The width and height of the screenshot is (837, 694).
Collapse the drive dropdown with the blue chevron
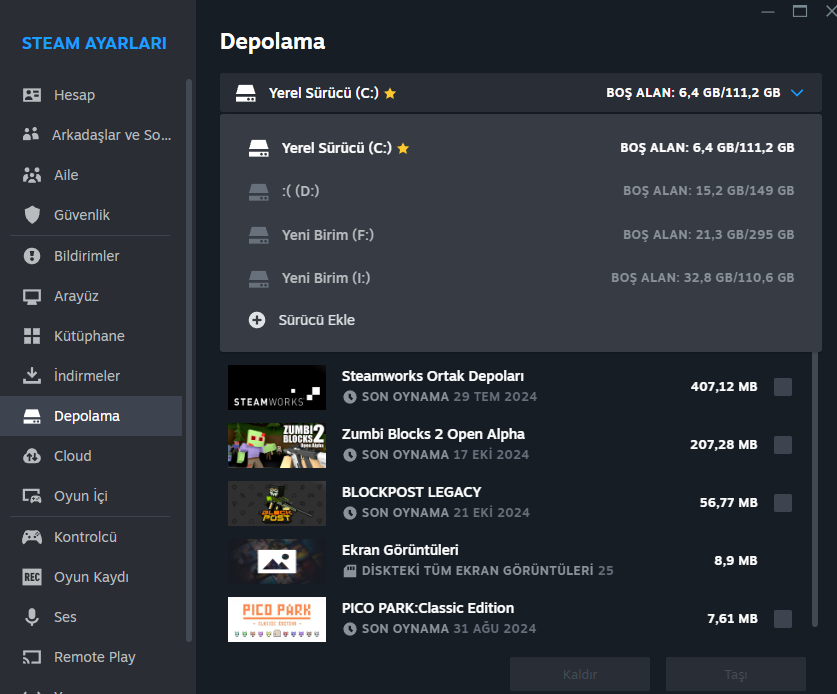[797, 93]
